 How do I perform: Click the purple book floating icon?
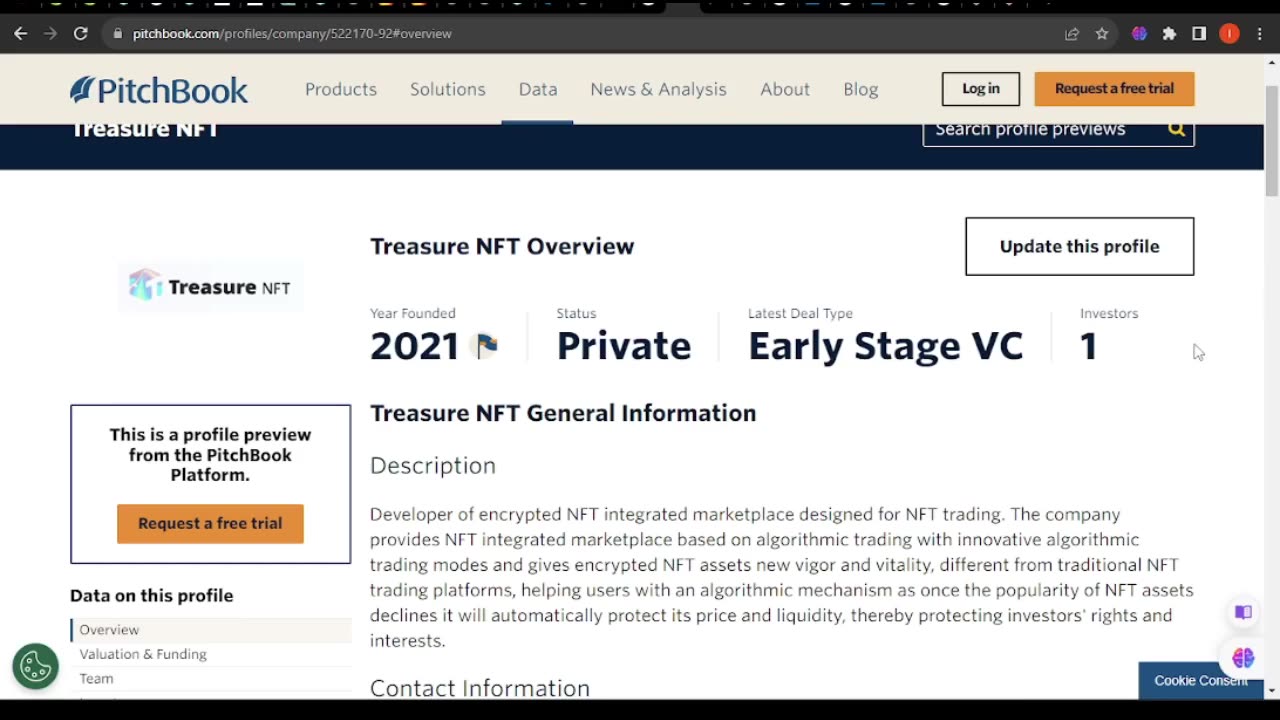pyautogui.click(x=1243, y=612)
